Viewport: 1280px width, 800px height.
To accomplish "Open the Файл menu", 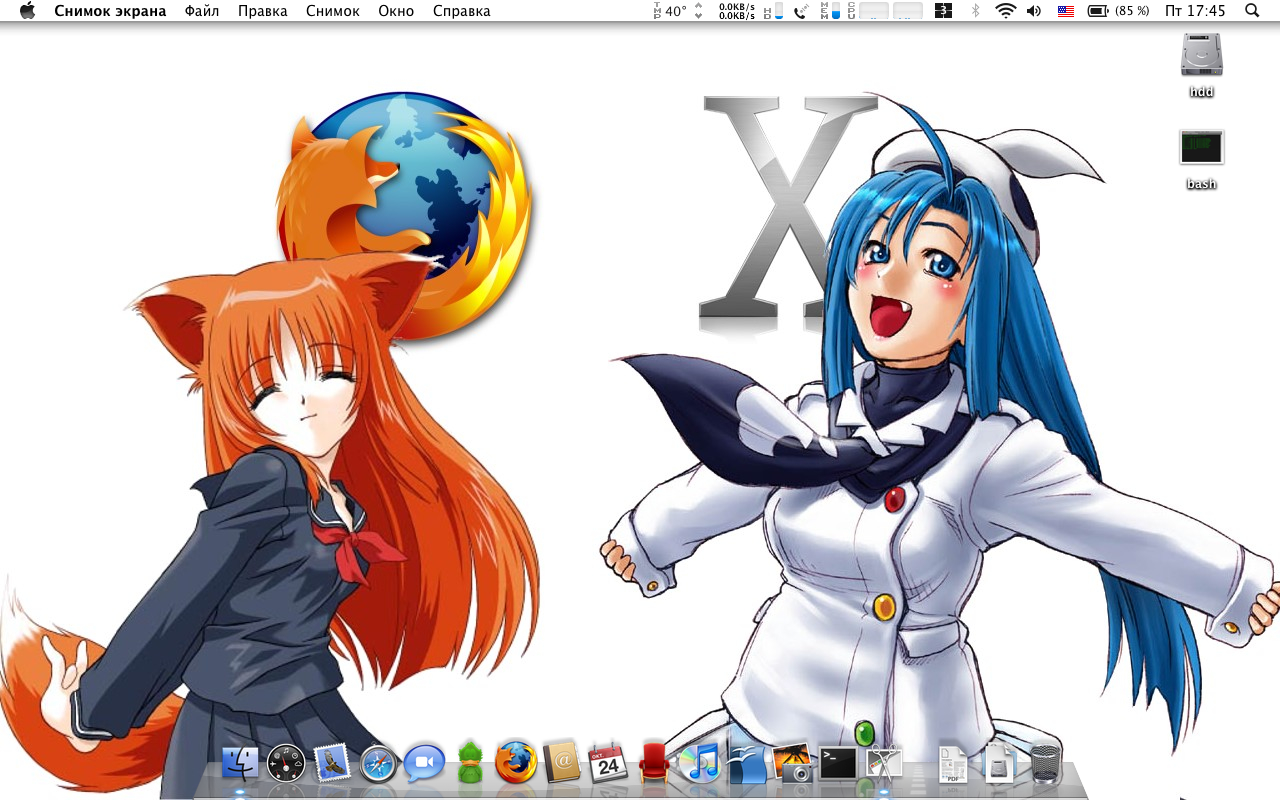I will (x=202, y=11).
